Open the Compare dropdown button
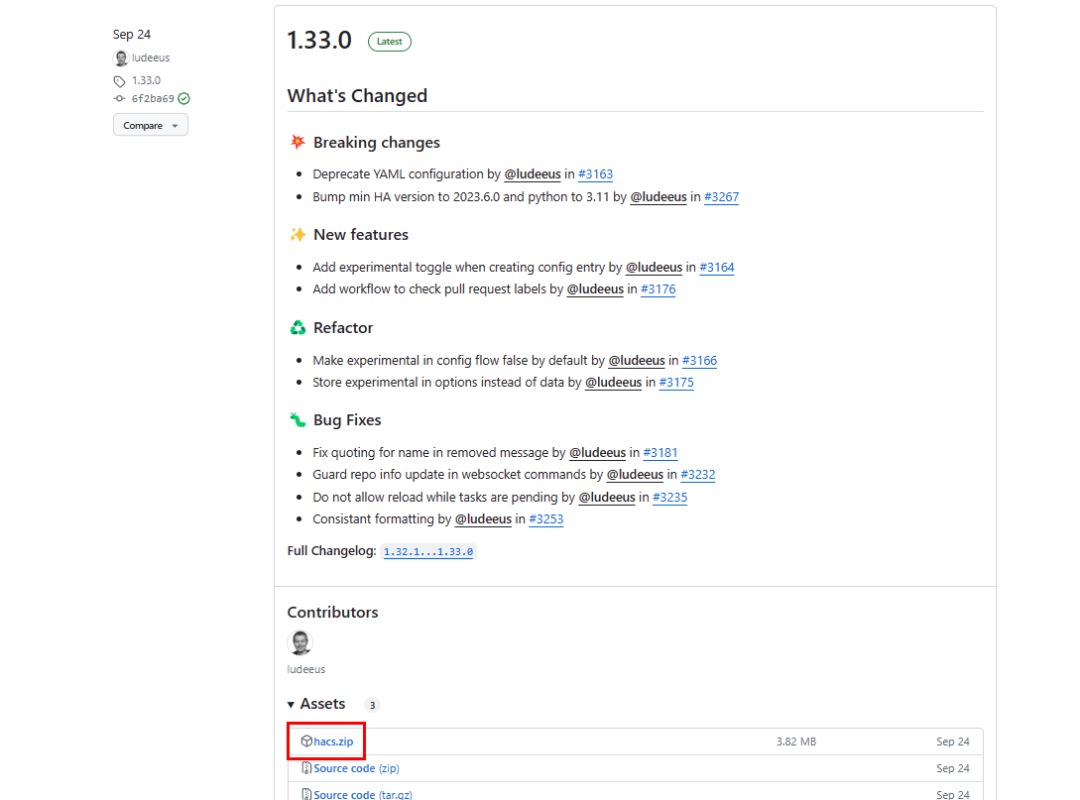Screen dimensions: 1080x800 150,125
